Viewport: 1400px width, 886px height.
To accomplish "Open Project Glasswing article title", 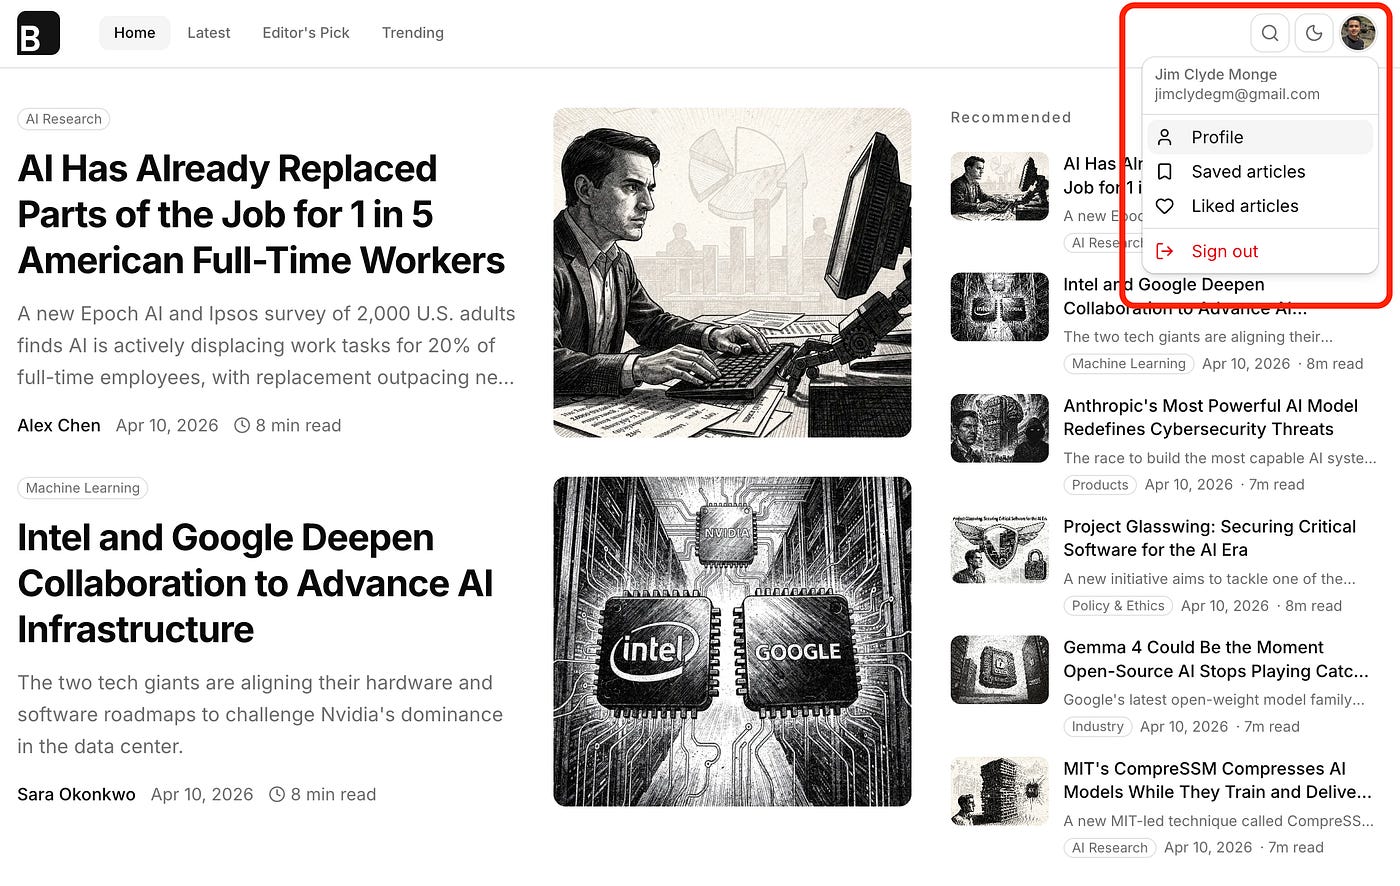I will pyautogui.click(x=1209, y=538).
